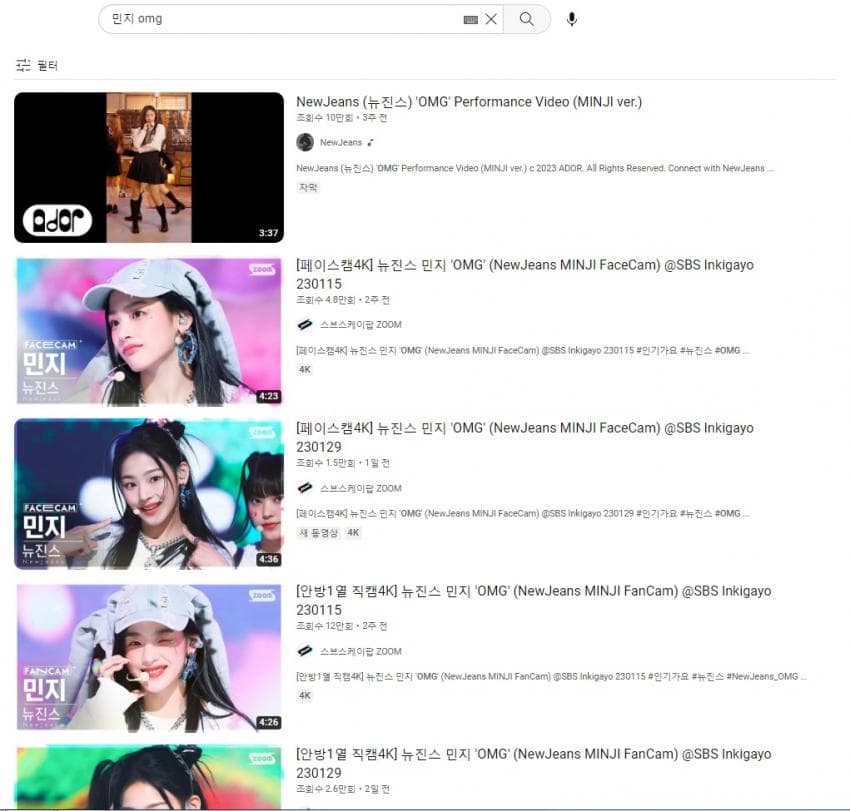The image size is (850, 811).
Task: Click the FanCam 230115 description with #NewJeans_OMG
Action: point(552,677)
